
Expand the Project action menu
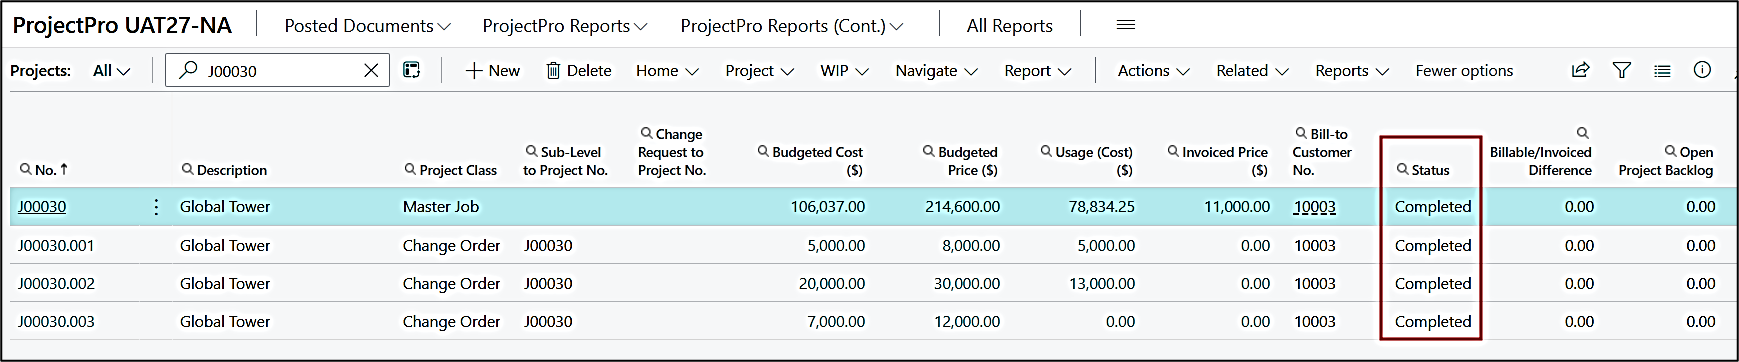click(x=760, y=70)
